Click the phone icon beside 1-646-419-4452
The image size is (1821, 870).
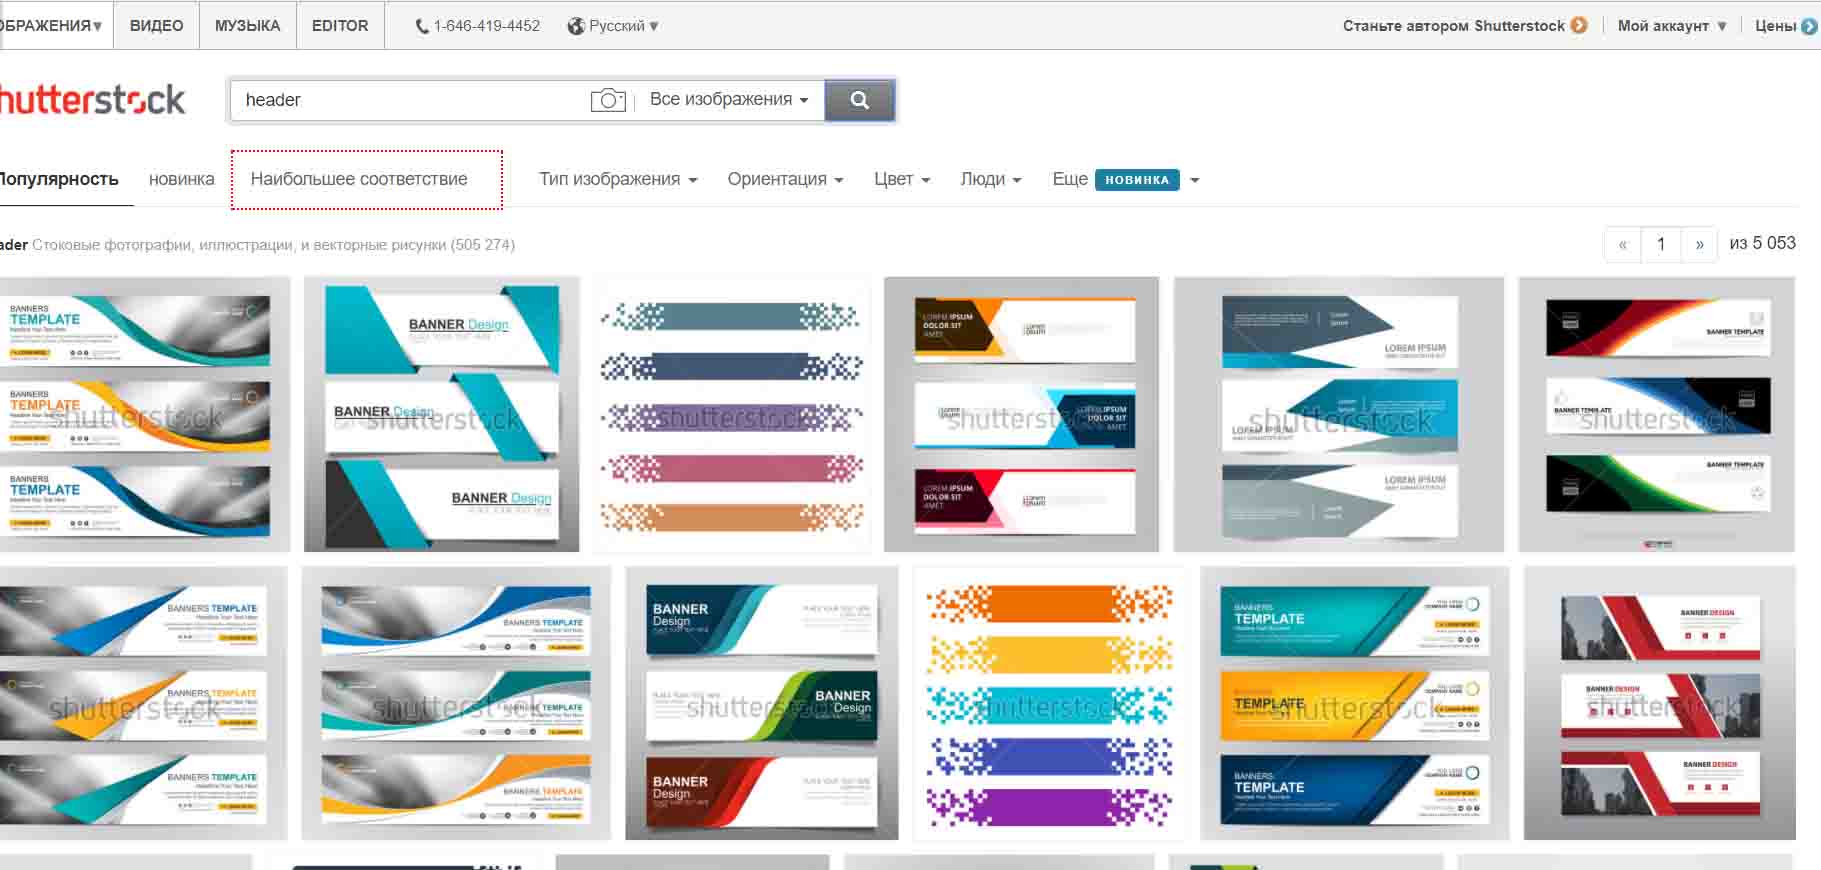(x=422, y=26)
